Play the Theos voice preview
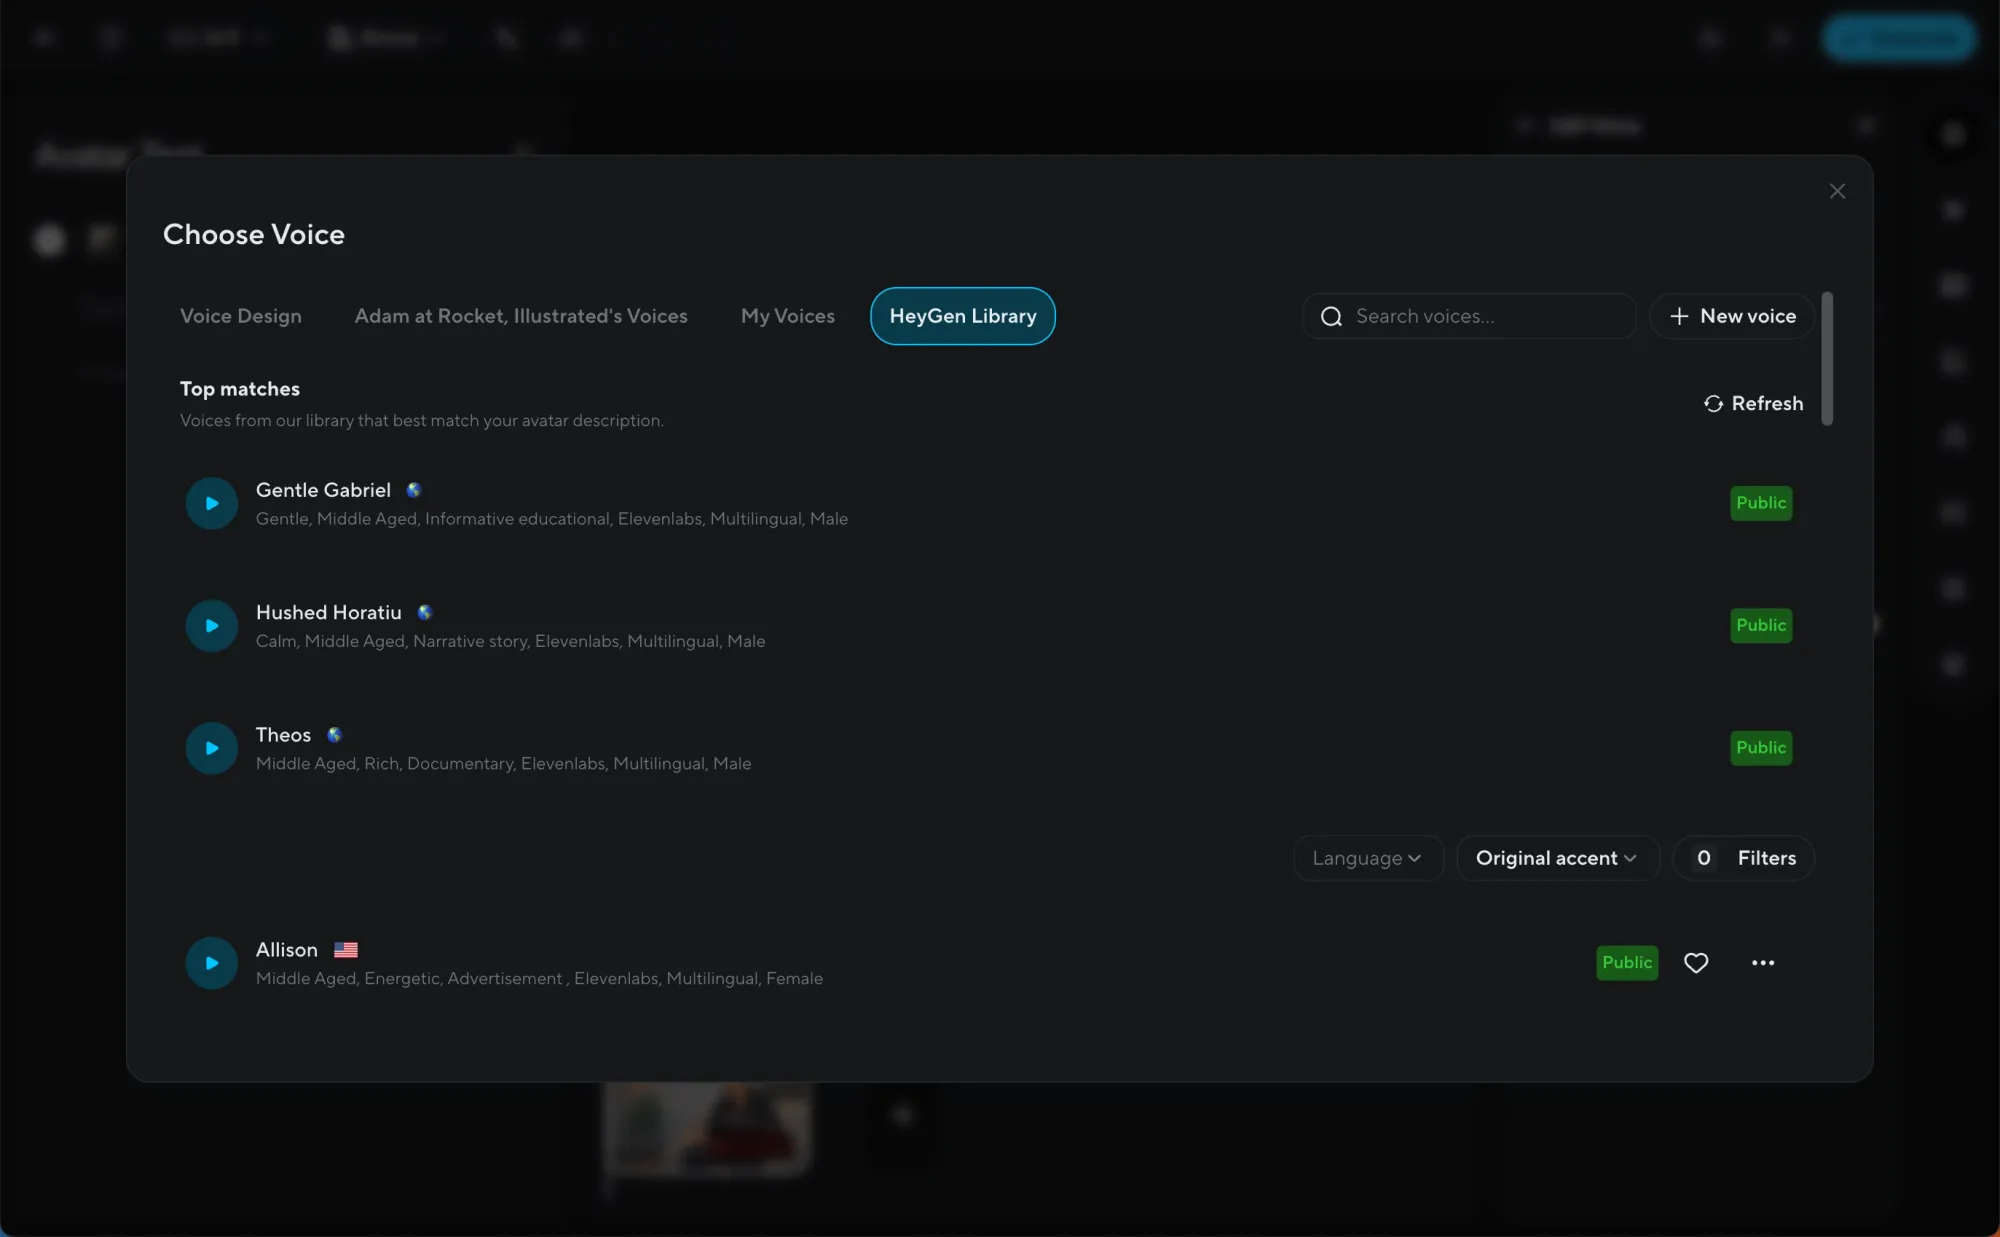Image resolution: width=2000 pixels, height=1237 pixels. 211,748
